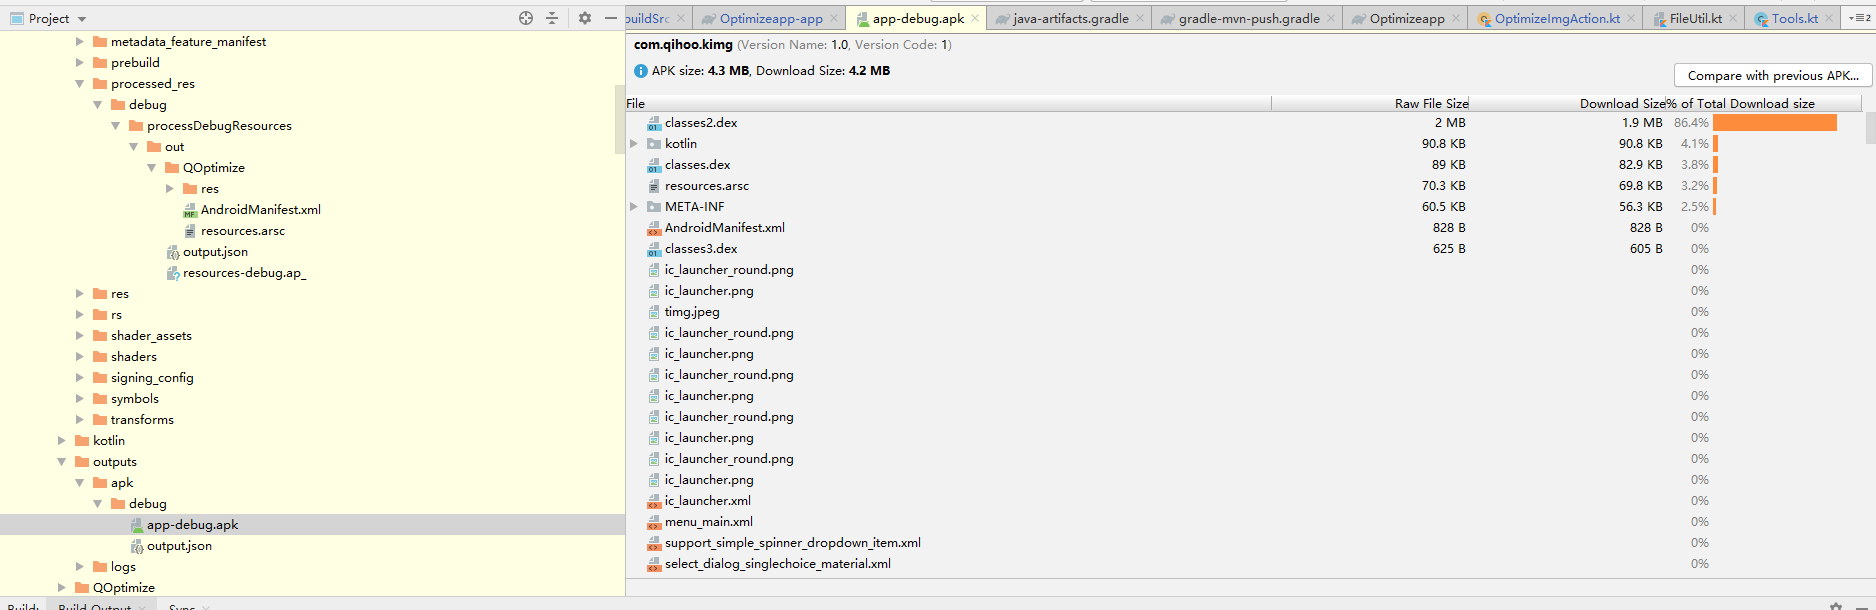Screen dimensions: 1876x610
Task: Collapse the processed_res folder
Action: tap(80, 84)
